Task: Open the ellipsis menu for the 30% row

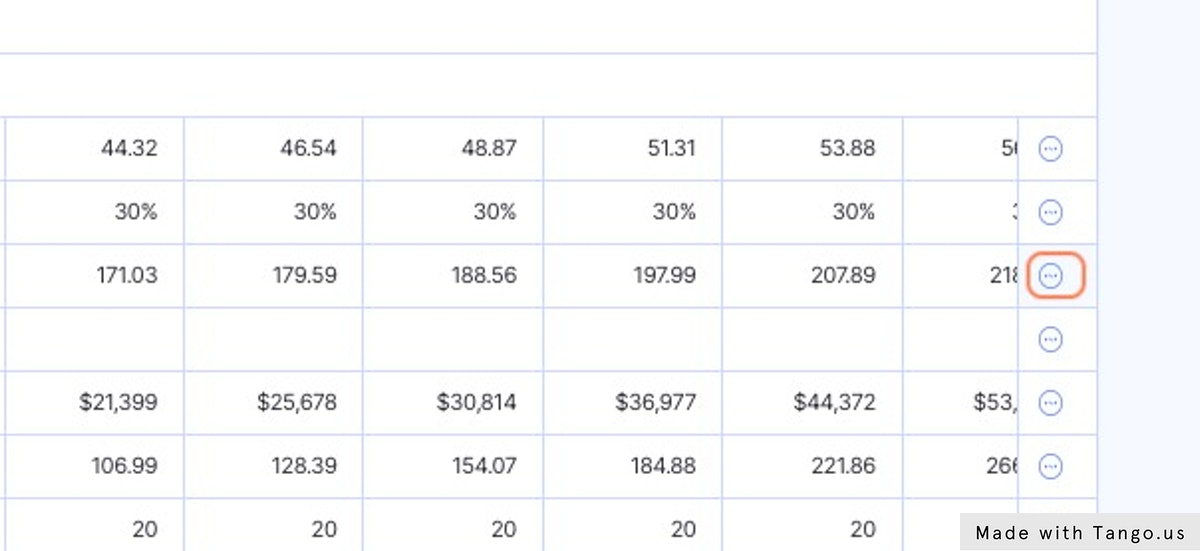Action: [1050, 212]
